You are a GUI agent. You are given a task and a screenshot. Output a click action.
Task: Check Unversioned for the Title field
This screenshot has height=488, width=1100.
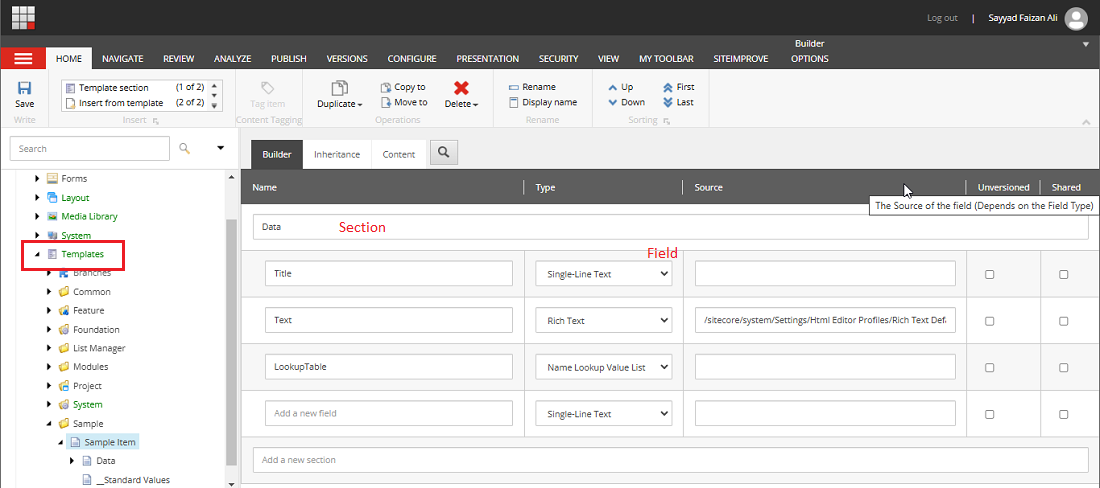[x=990, y=274]
